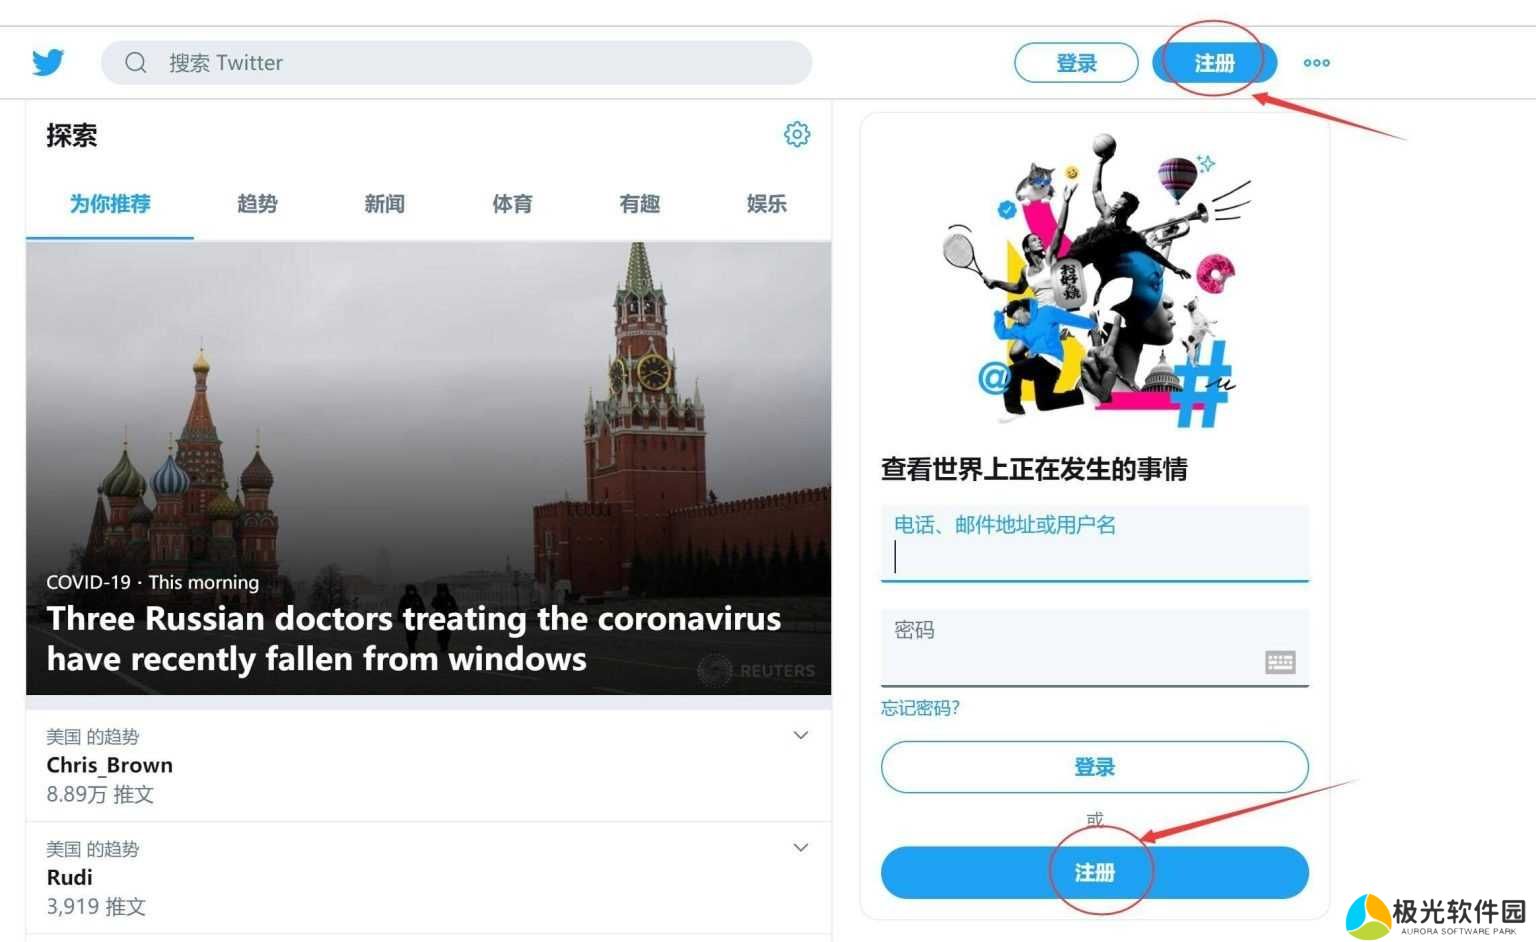The image size is (1536, 942).
Task: Switch to the 趋势 tab
Action: [257, 204]
